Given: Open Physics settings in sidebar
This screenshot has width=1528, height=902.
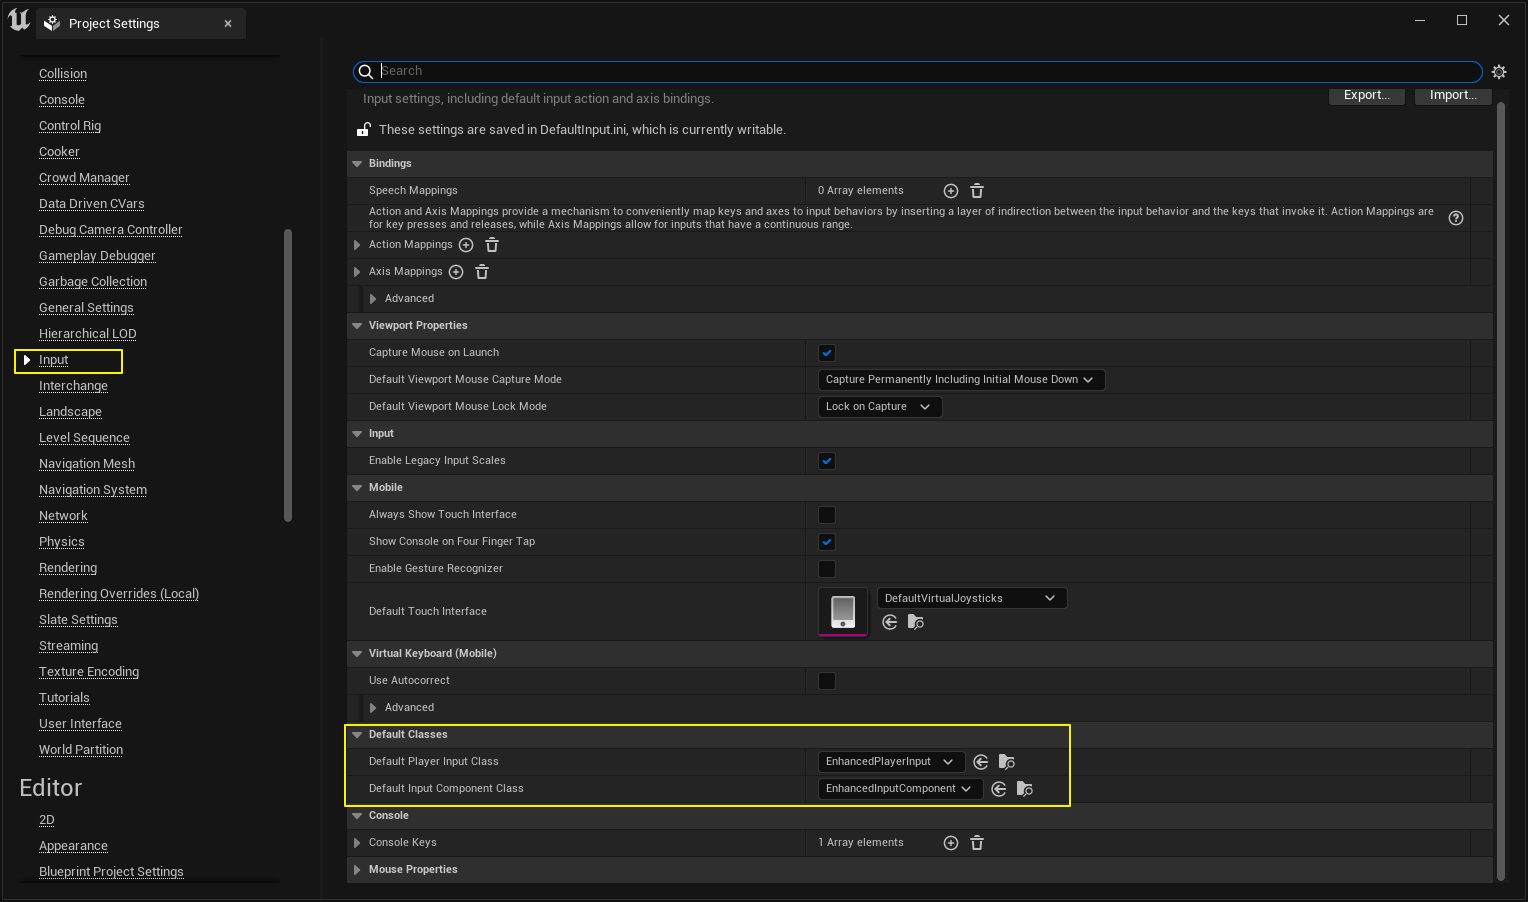Looking at the screenshot, I should tap(62, 542).
